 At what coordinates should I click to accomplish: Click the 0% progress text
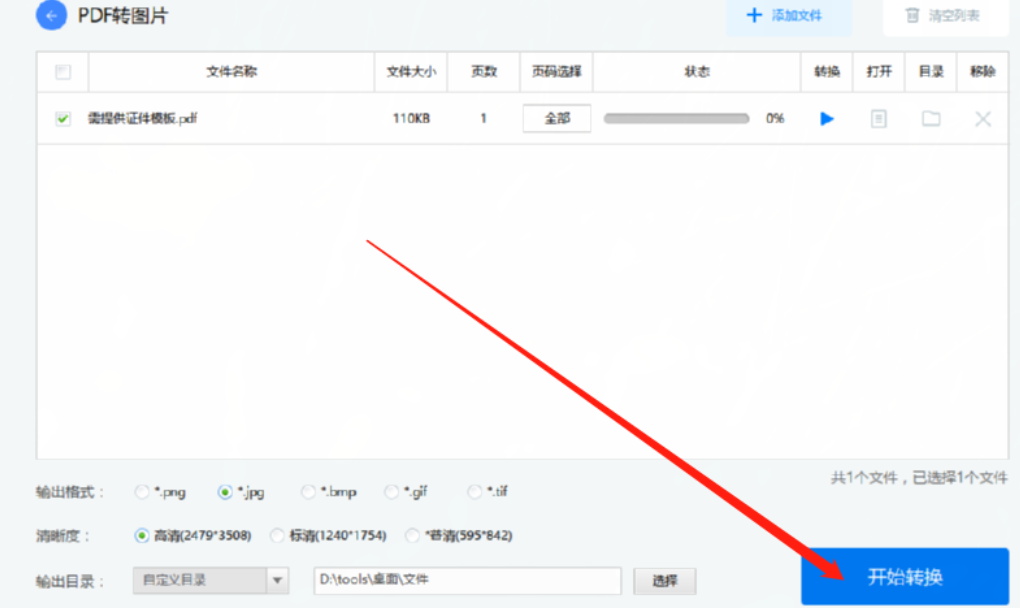(x=775, y=118)
